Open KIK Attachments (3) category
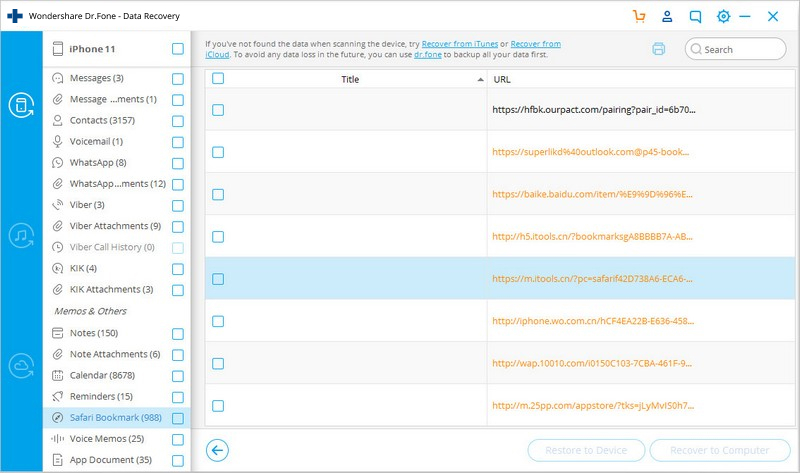Viewport: 800px width, 473px height. pos(111,289)
